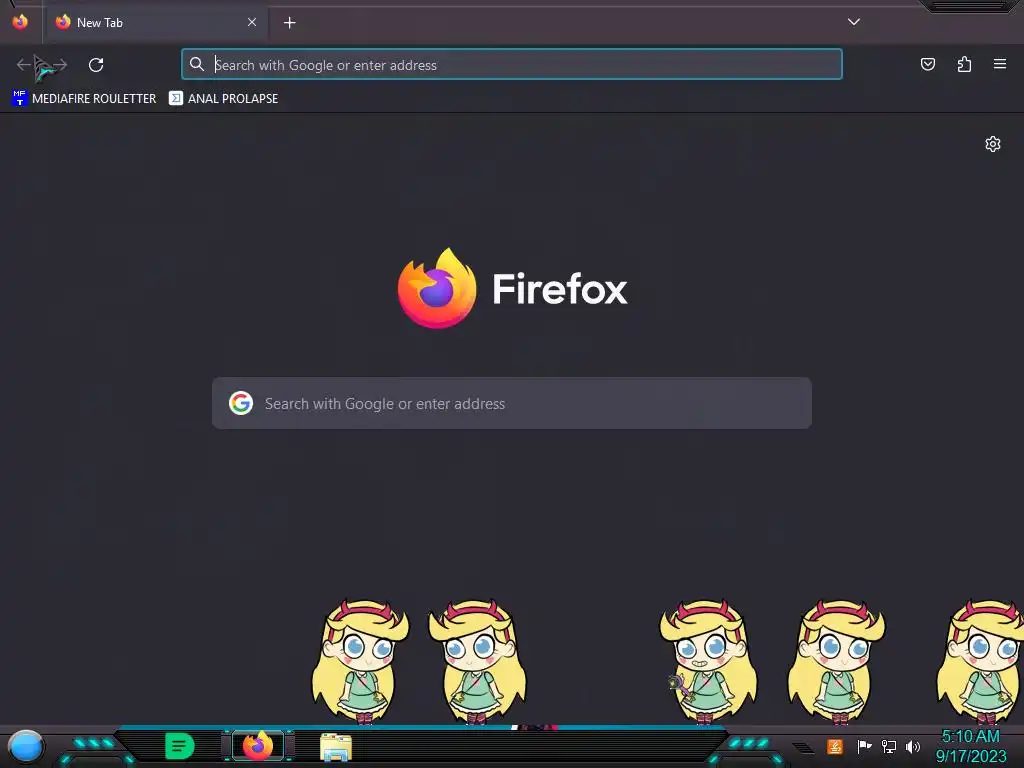Expand the list all tabs chevron
This screenshot has height=768, width=1024.
(x=854, y=22)
